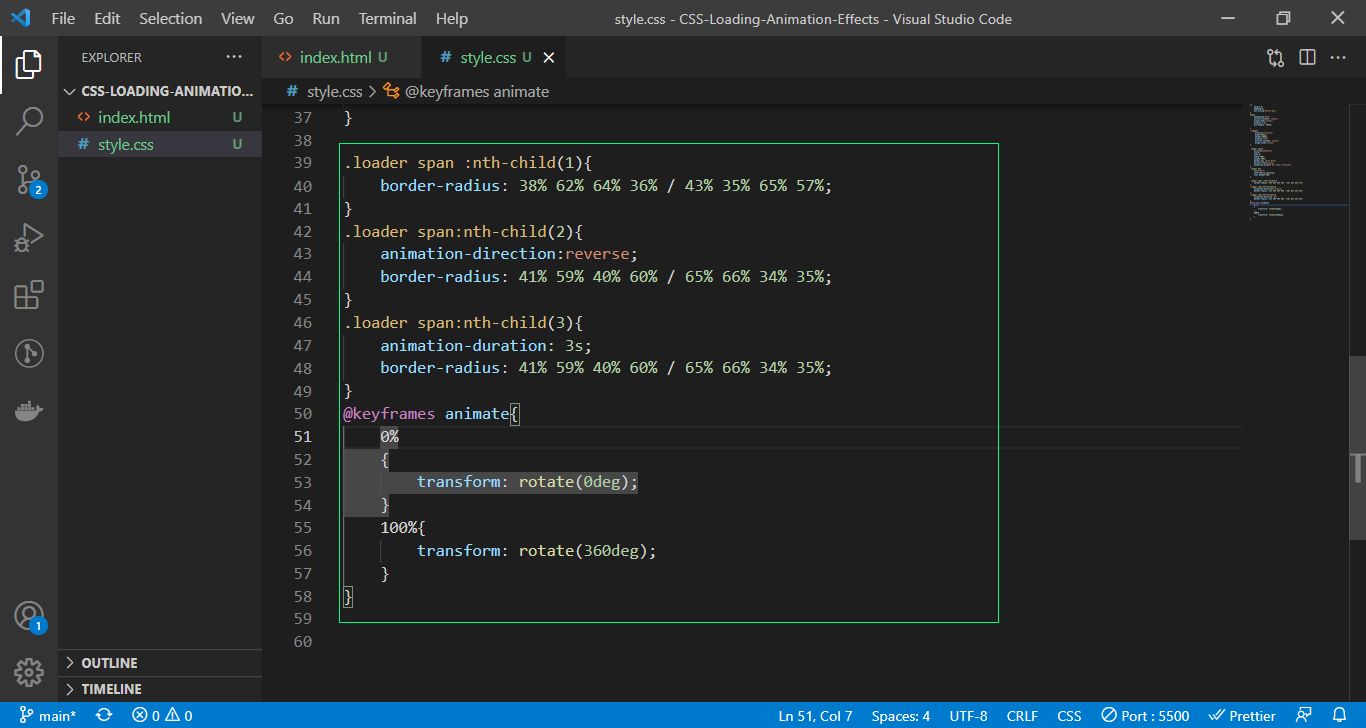Open the Go menu

(x=283, y=18)
